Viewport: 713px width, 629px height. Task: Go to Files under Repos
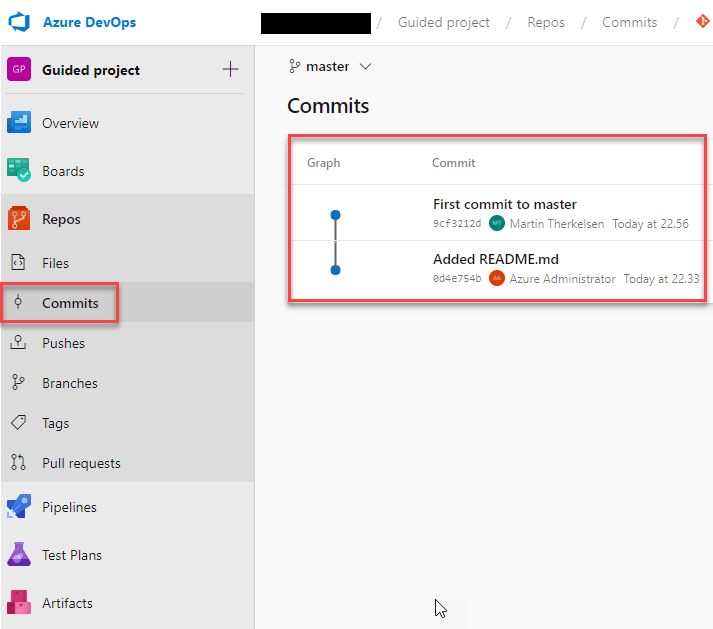[55, 263]
